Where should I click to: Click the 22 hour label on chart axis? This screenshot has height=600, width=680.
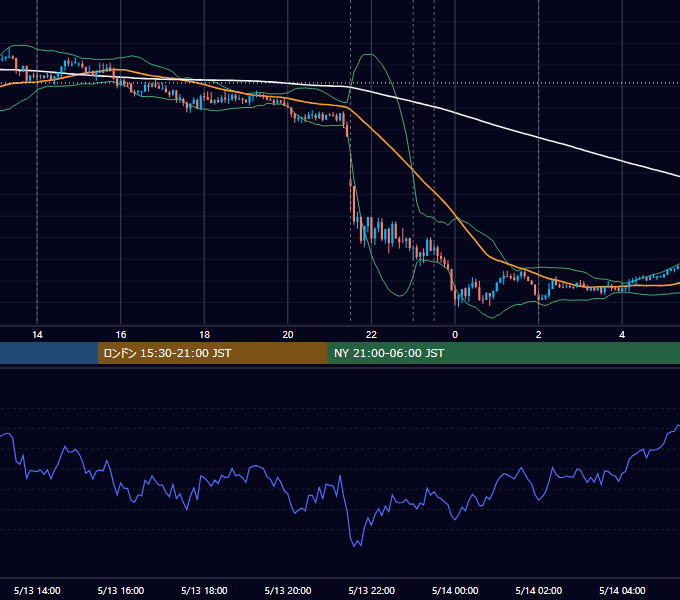point(371,335)
